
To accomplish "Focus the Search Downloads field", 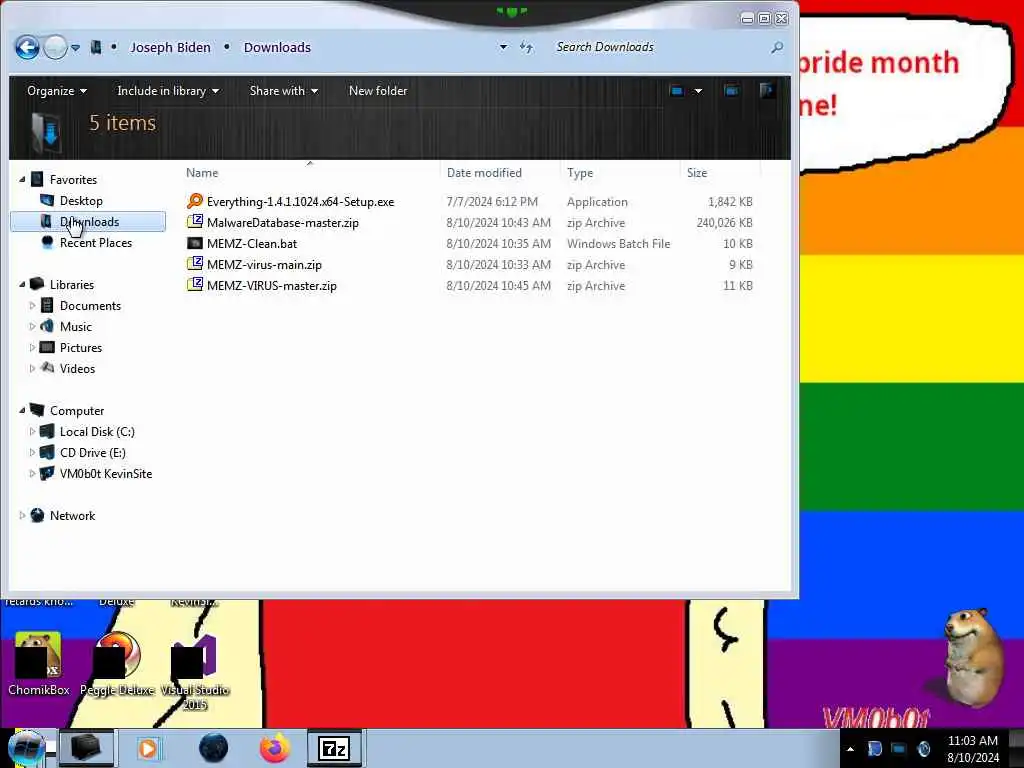I will [660, 47].
